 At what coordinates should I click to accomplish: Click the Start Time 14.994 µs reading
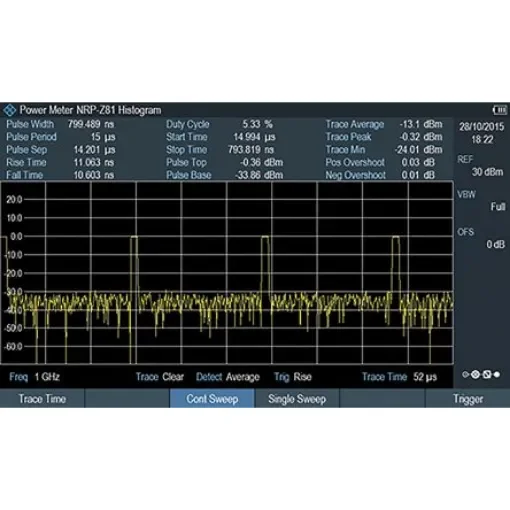221,137
